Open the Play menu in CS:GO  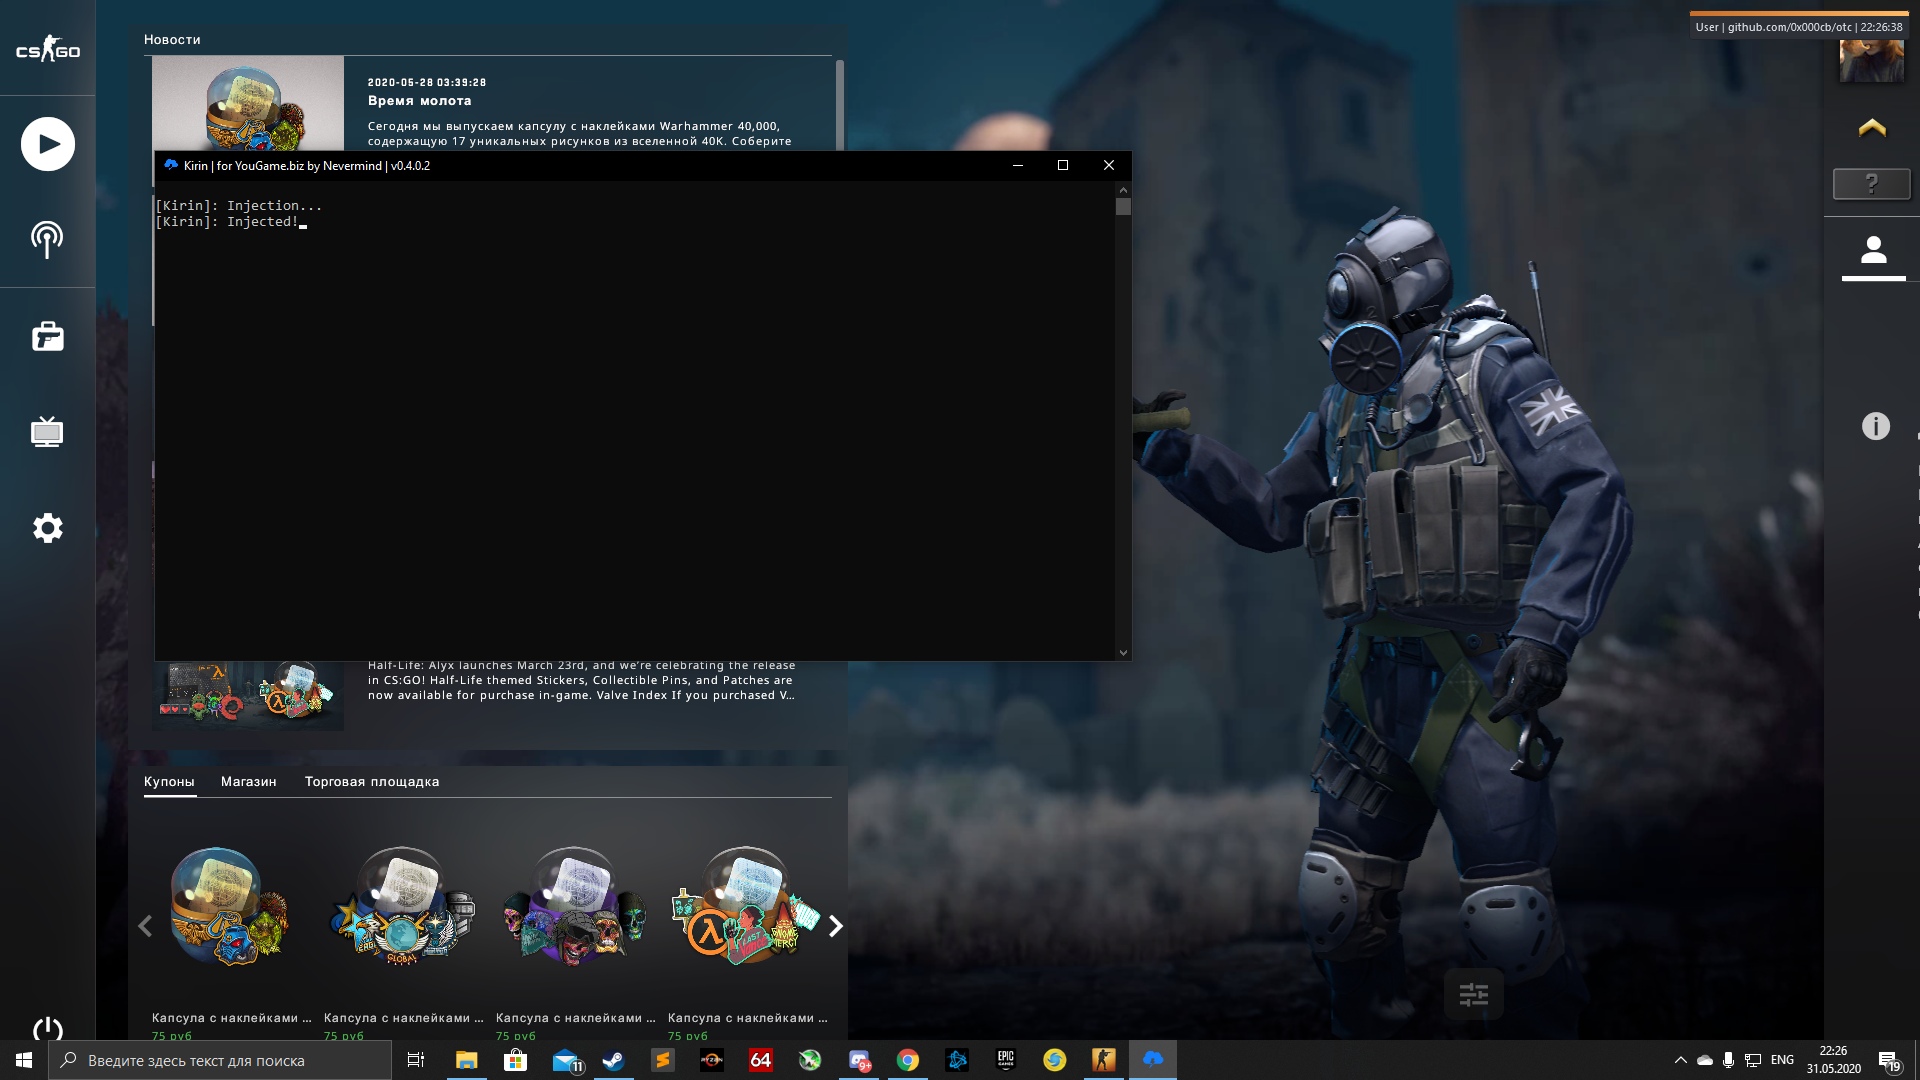[x=48, y=144]
